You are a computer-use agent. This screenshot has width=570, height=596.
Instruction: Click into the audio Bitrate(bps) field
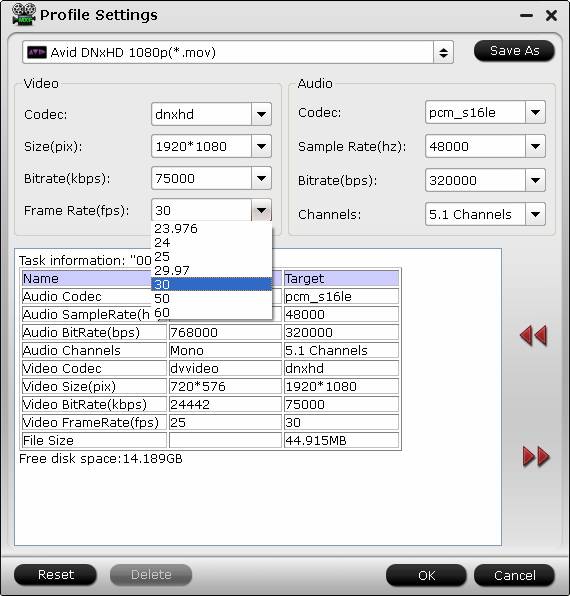[x=475, y=180]
